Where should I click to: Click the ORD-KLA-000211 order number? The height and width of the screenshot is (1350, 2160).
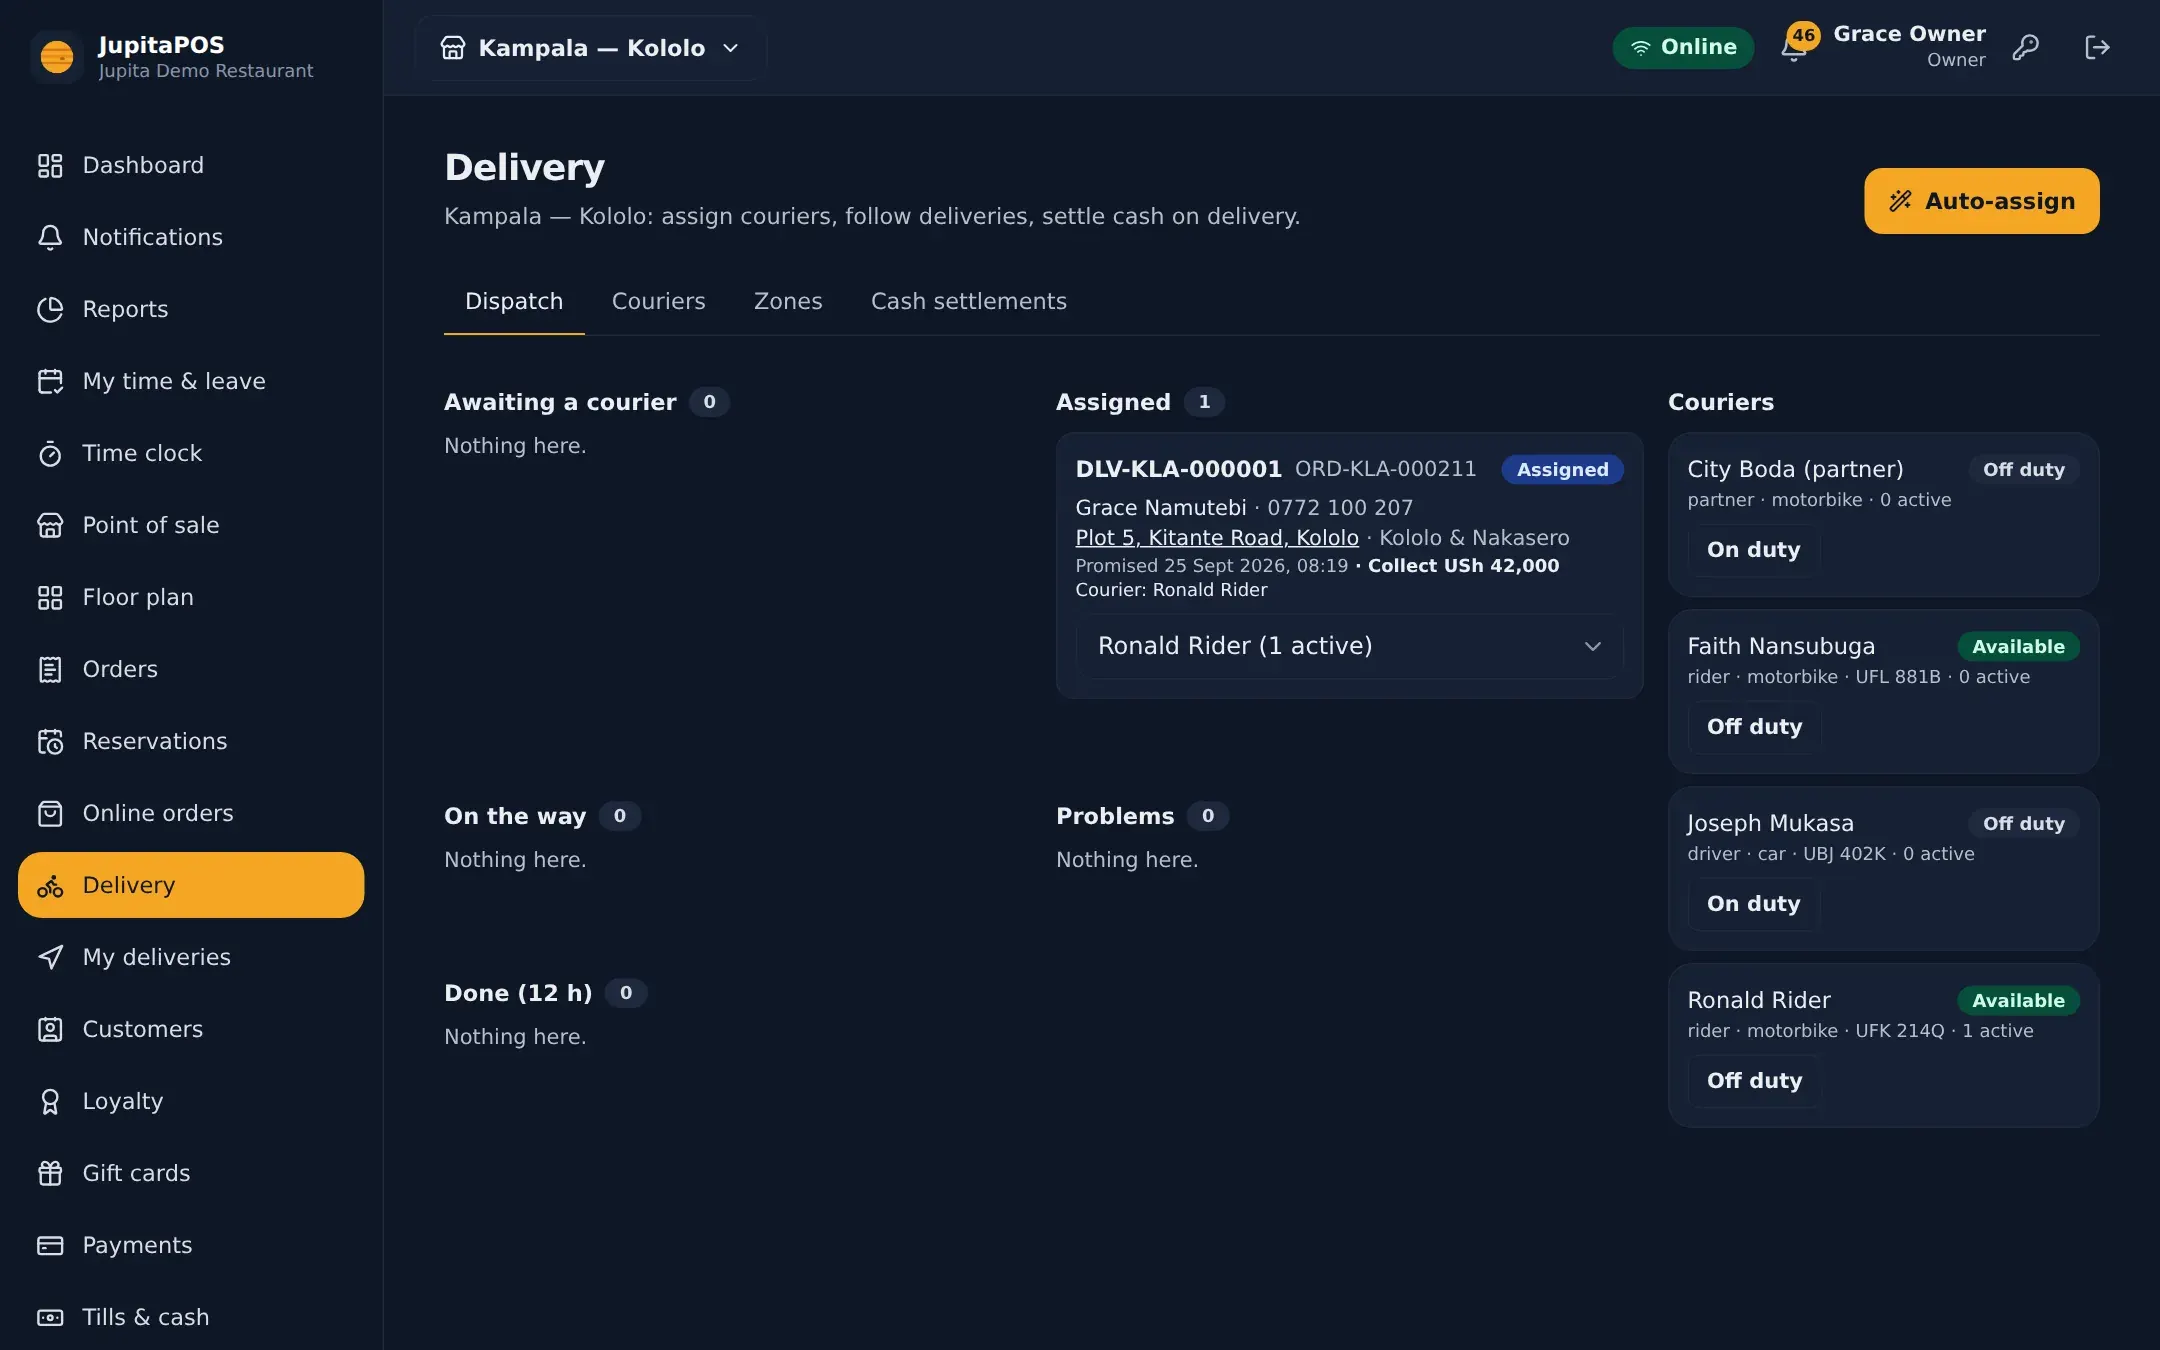click(x=1385, y=469)
